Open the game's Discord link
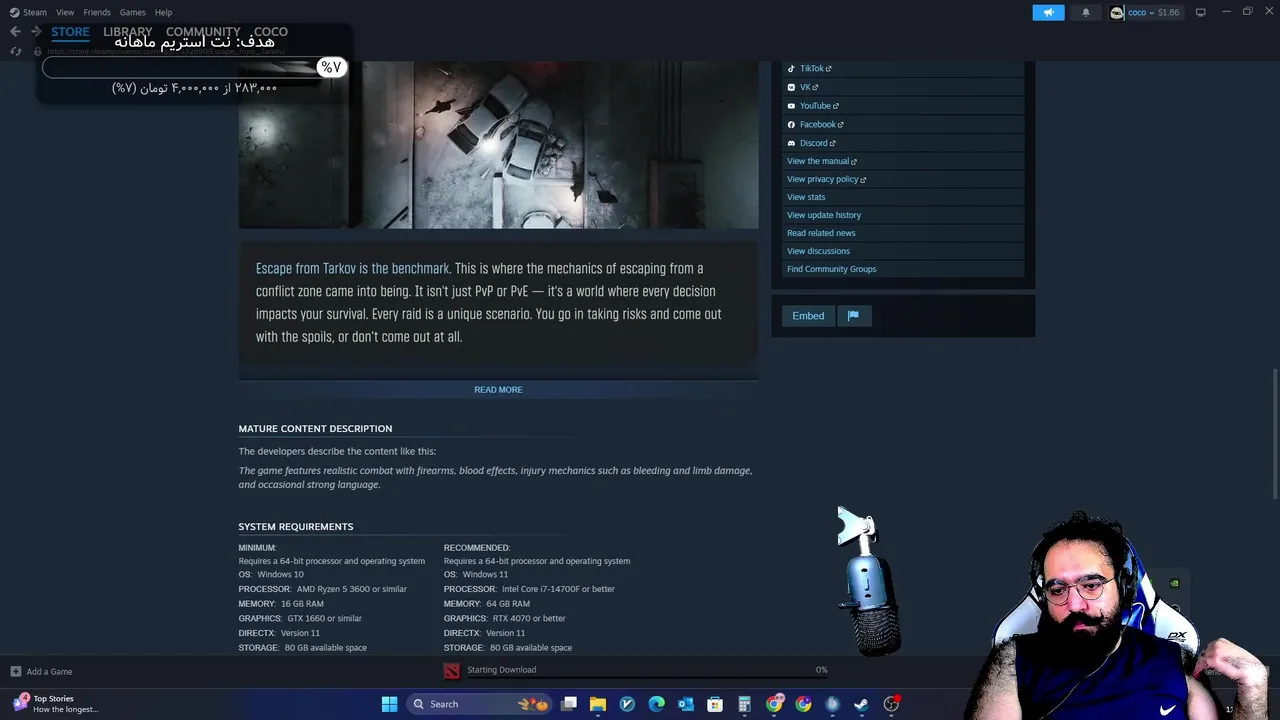This screenshot has width=1280, height=720. click(817, 143)
